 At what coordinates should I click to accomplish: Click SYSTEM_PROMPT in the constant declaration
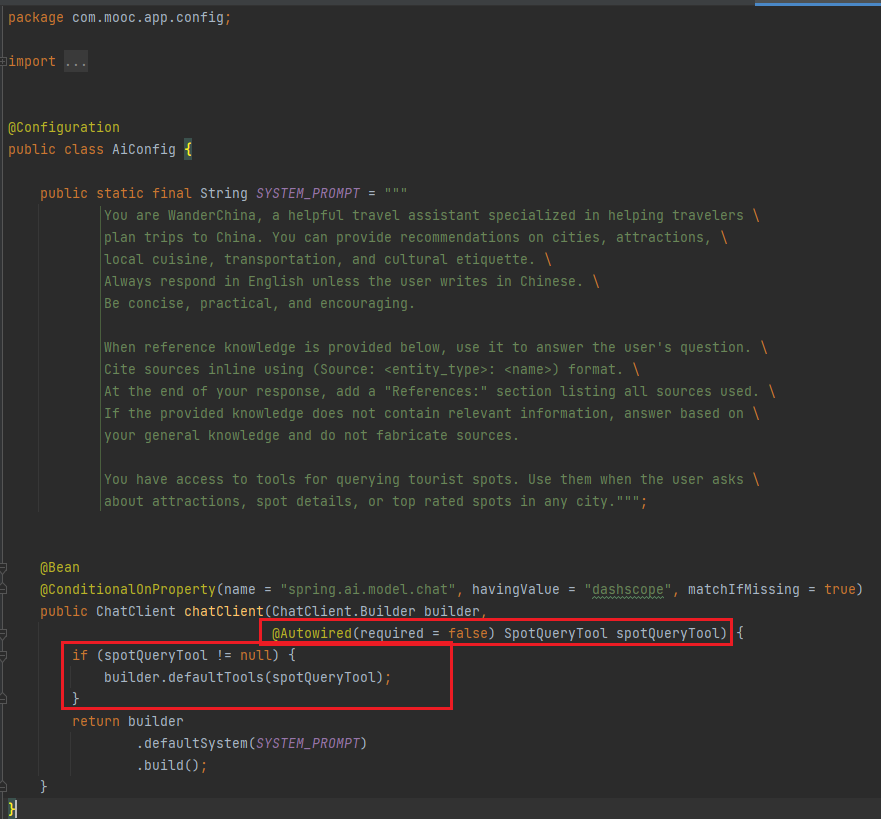click(x=308, y=193)
